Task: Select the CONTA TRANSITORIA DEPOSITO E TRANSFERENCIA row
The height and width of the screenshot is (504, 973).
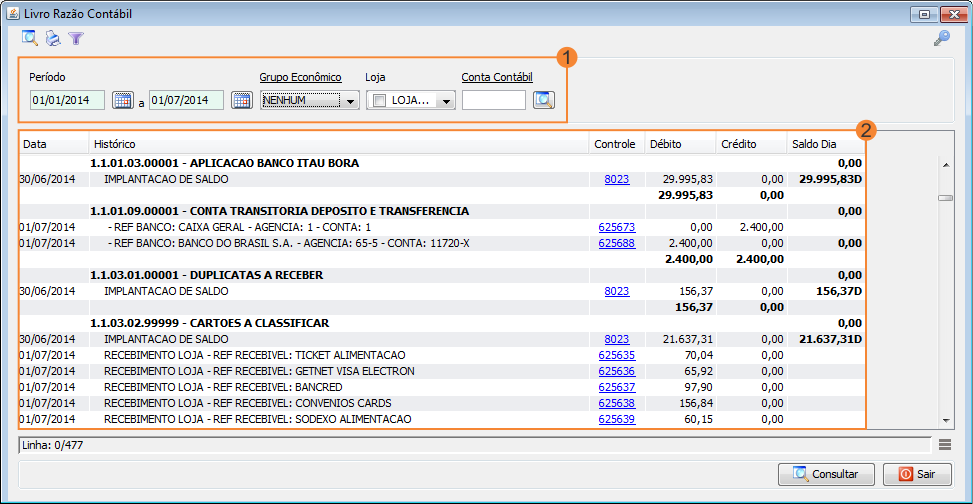Action: click(x=442, y=212)
